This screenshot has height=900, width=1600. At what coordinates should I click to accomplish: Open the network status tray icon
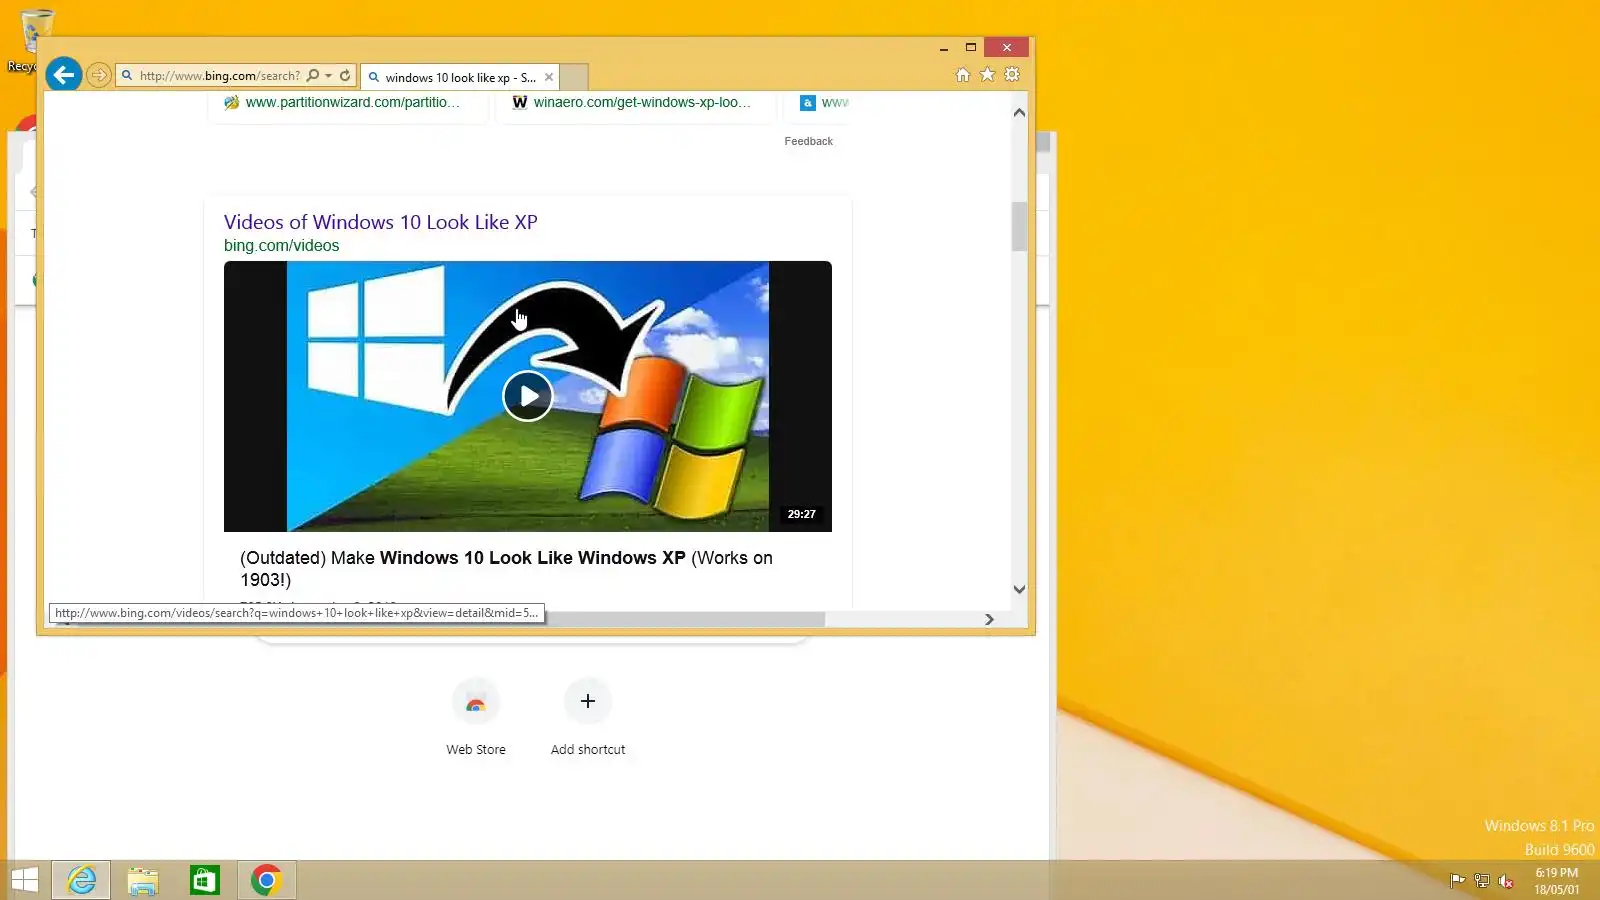tap(1482, 881)
